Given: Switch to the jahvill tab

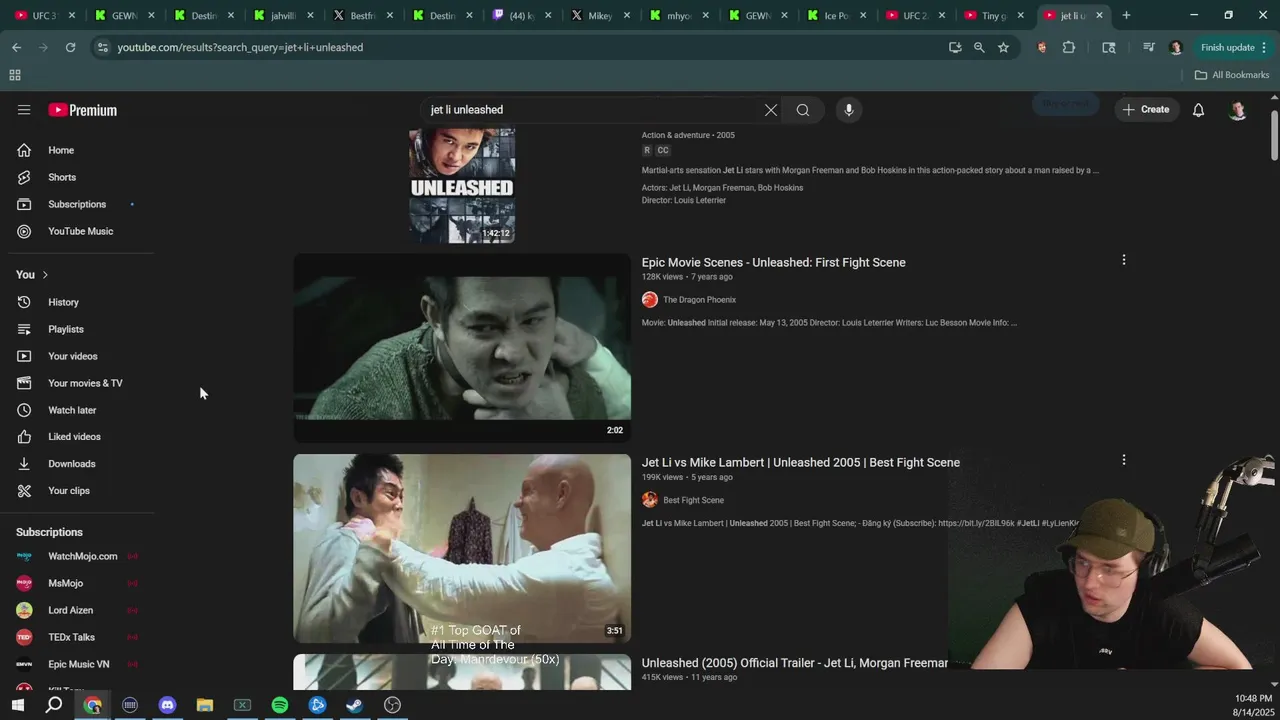Looking at the screenshot, I should pos(283,15).
